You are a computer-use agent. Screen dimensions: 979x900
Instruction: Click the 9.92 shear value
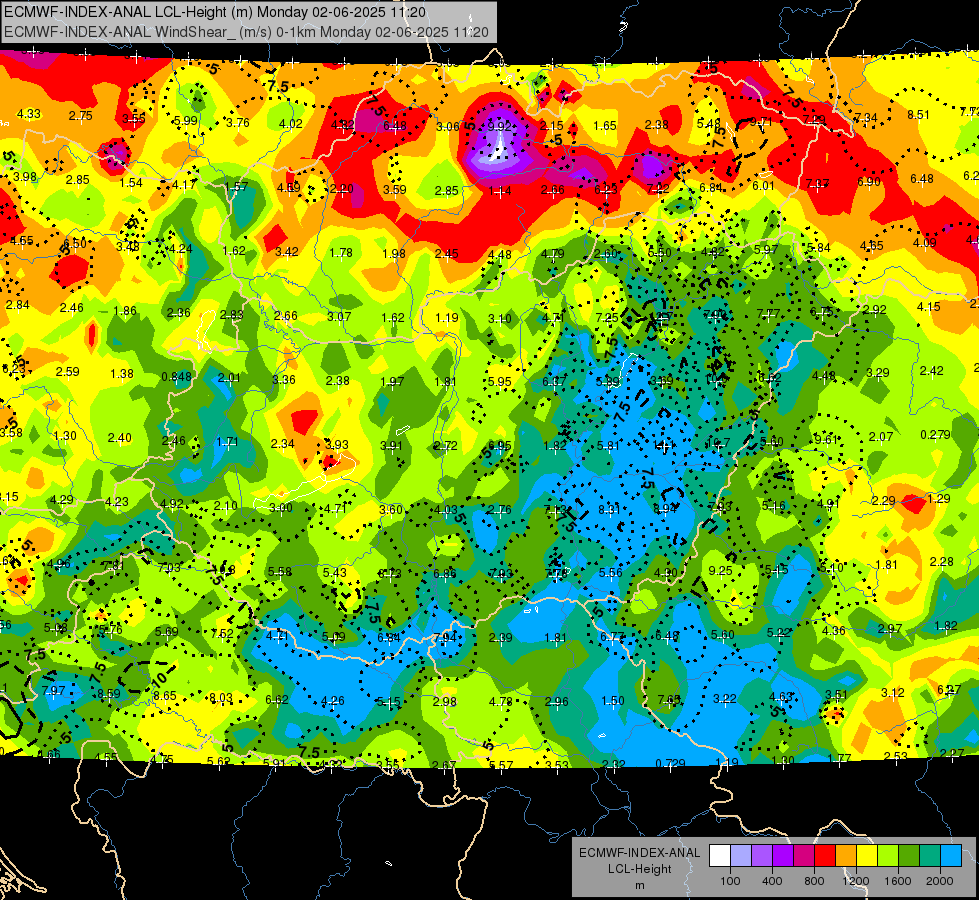(499, 126)
